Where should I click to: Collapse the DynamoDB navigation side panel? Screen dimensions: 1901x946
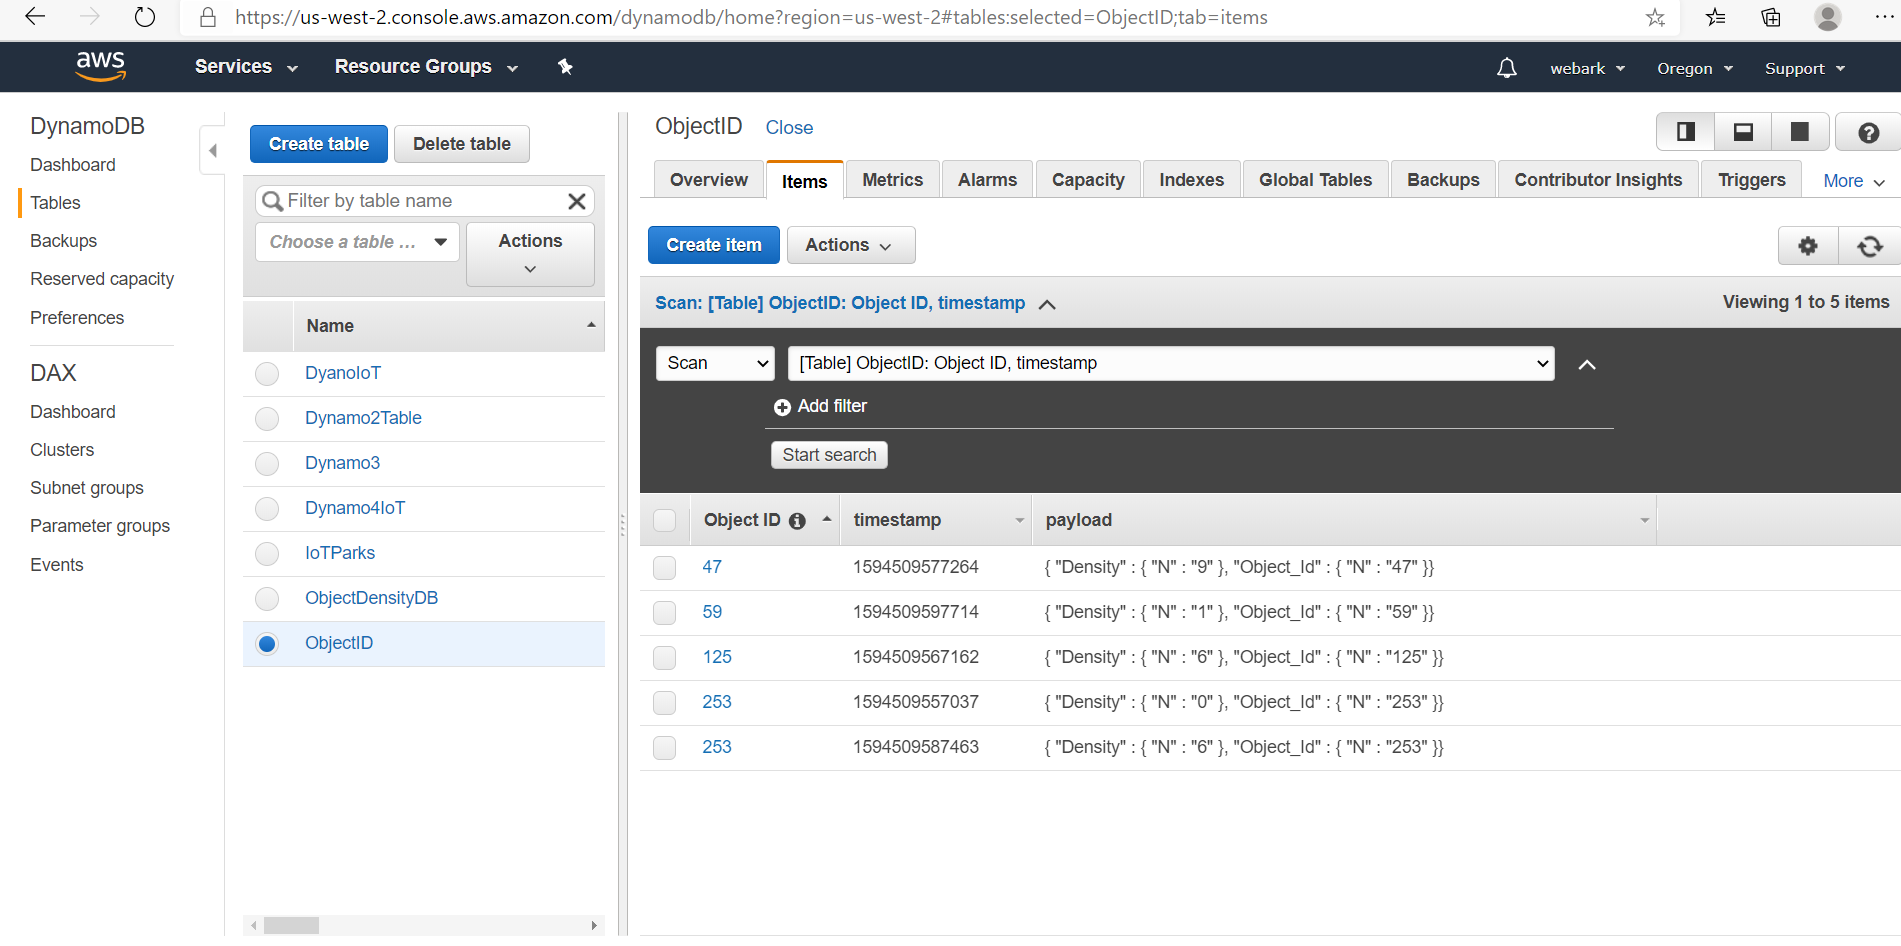point(212,151)
